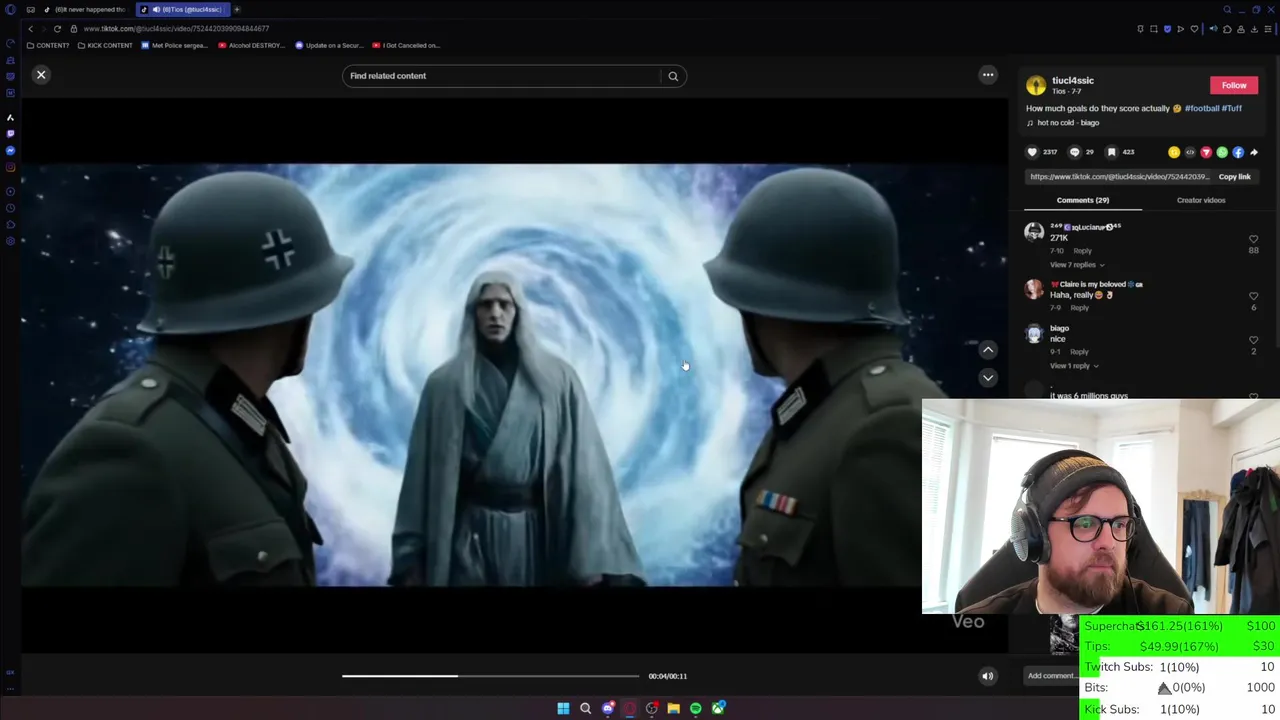This screenshot has width=1280, height=720.
Task: Share via red send-to-friends icon
Action: (1206, 152)
